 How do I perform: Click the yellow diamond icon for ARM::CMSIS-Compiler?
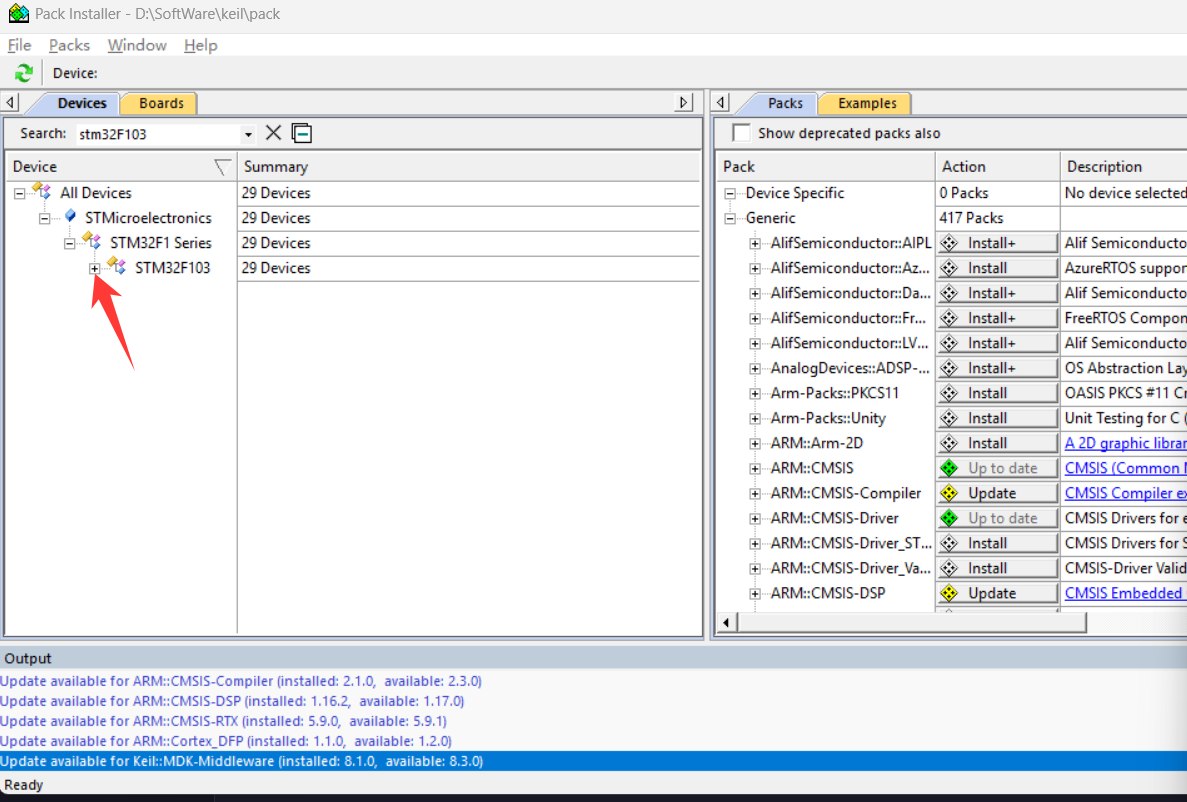click(949, 493)
